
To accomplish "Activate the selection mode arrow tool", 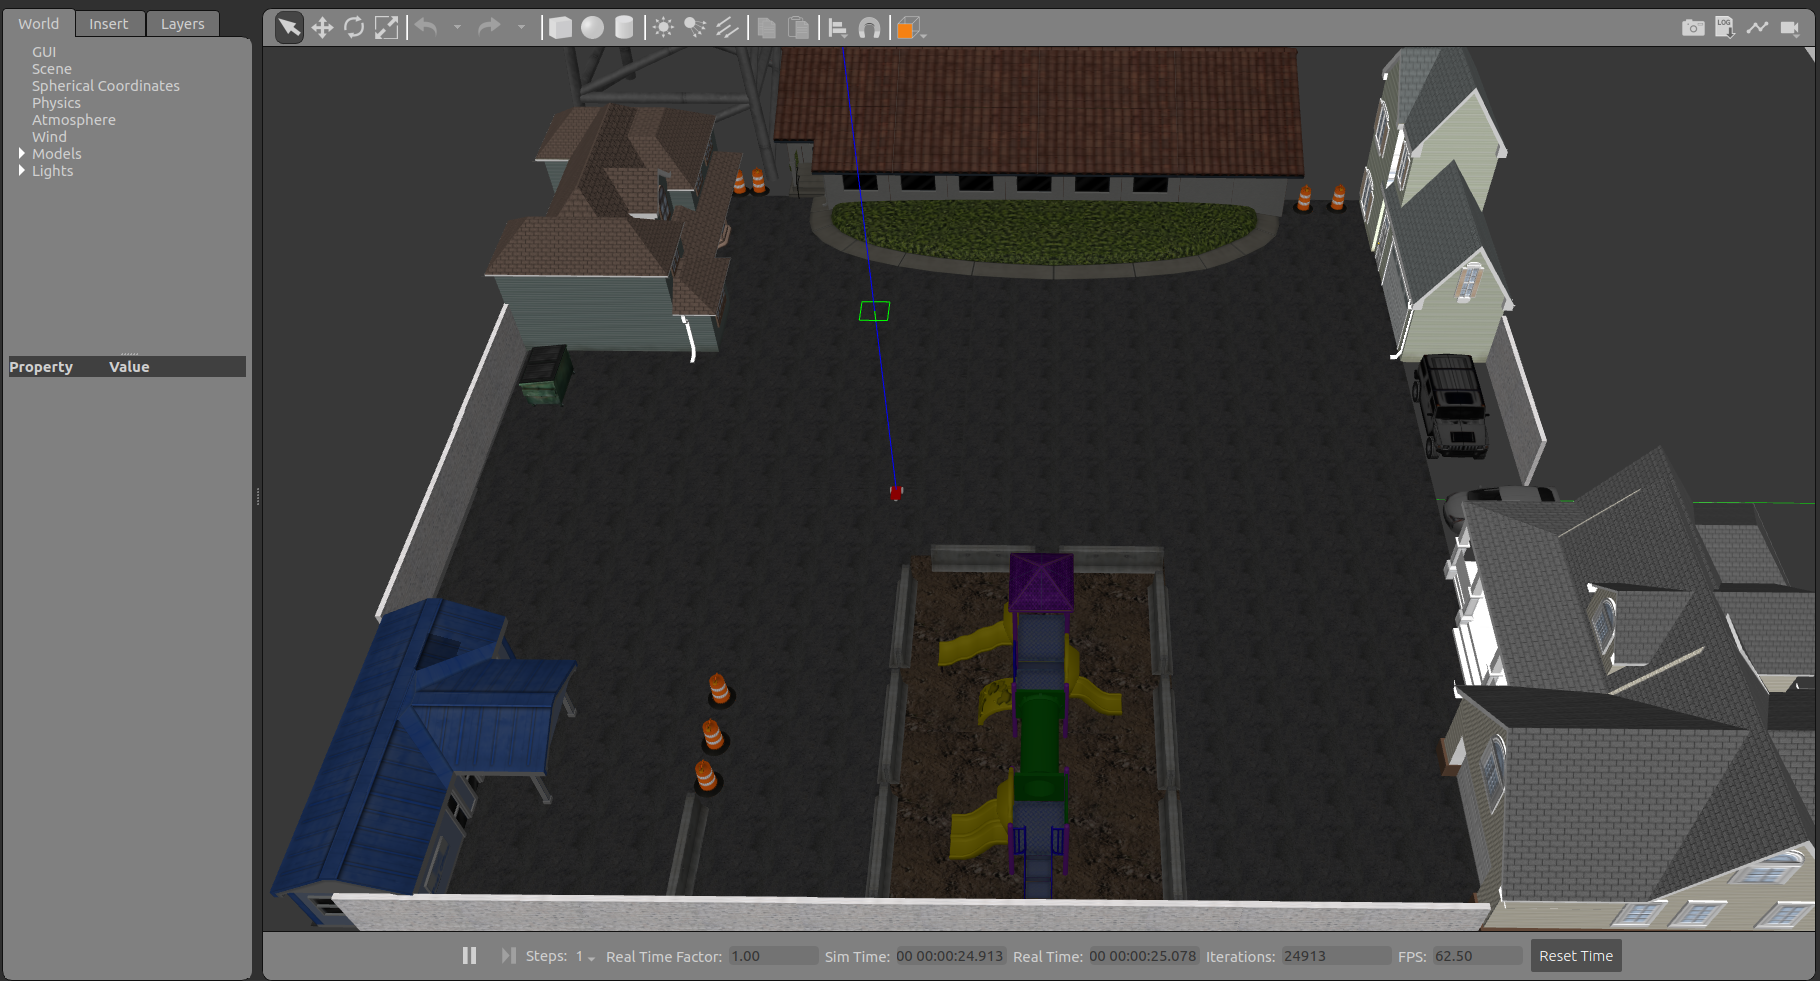I will pyautogui.click(x=289, y=28).
